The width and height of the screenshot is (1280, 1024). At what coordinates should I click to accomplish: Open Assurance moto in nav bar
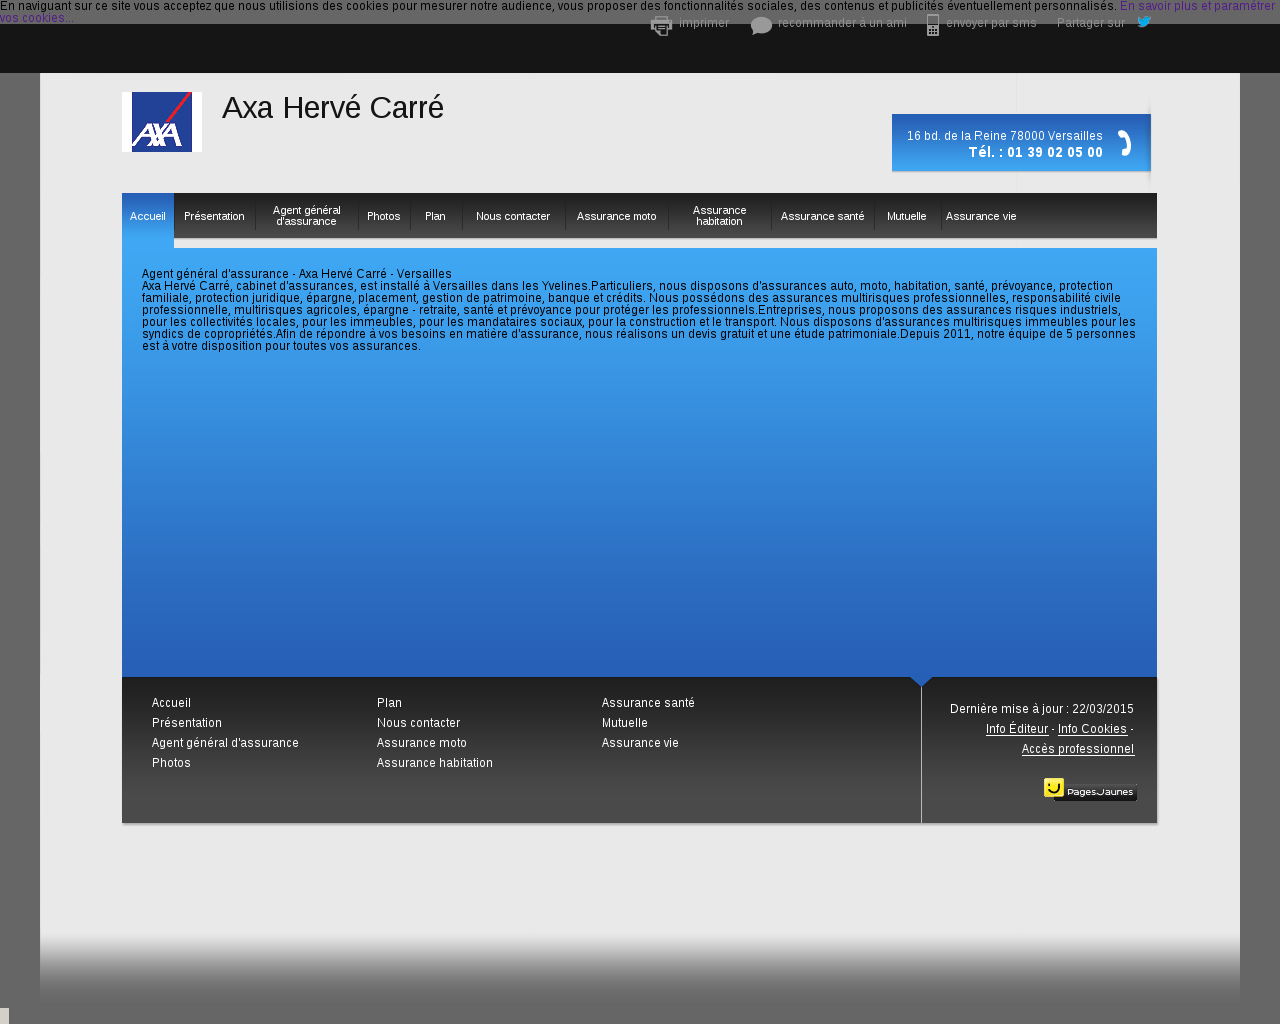[x=616, y=216]
